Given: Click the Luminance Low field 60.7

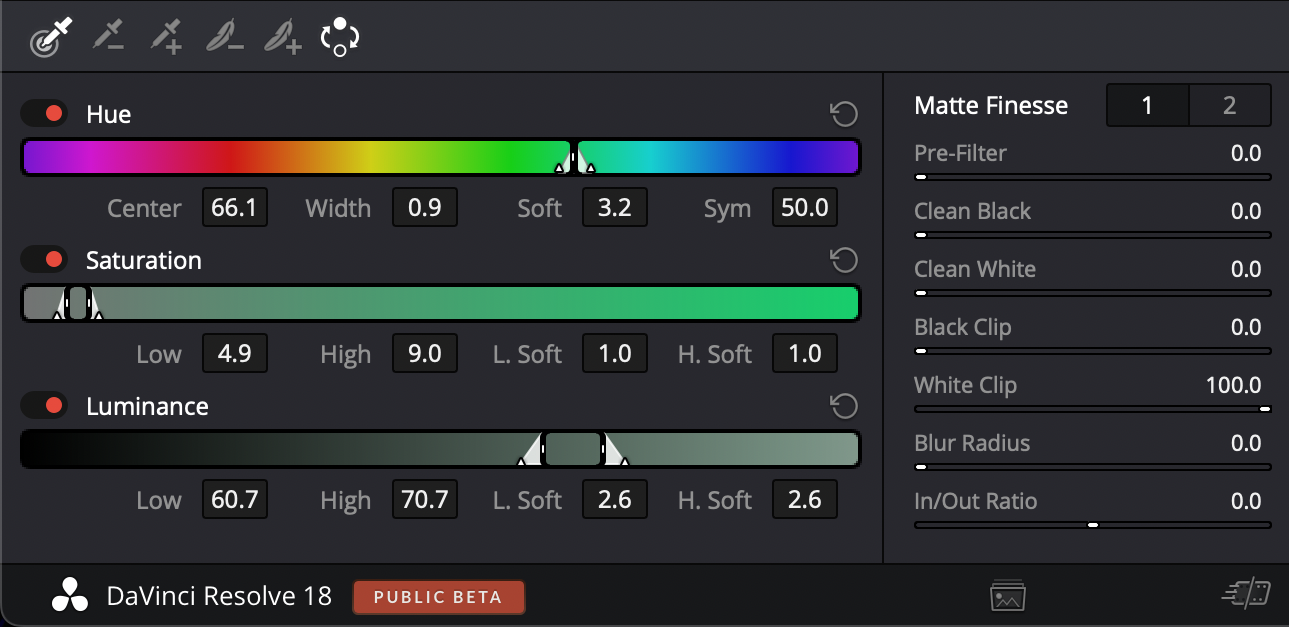Looking at the screenshot, I should pos(234,500).
